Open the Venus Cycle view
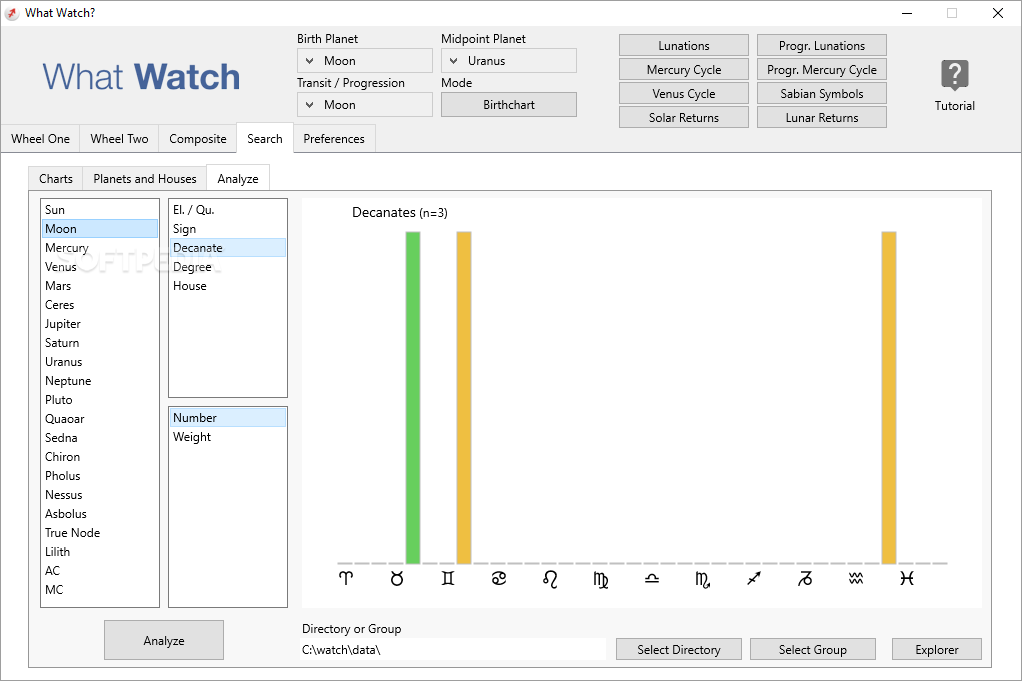This screenshot has height=681, width=1022. (x=684, y=94)
